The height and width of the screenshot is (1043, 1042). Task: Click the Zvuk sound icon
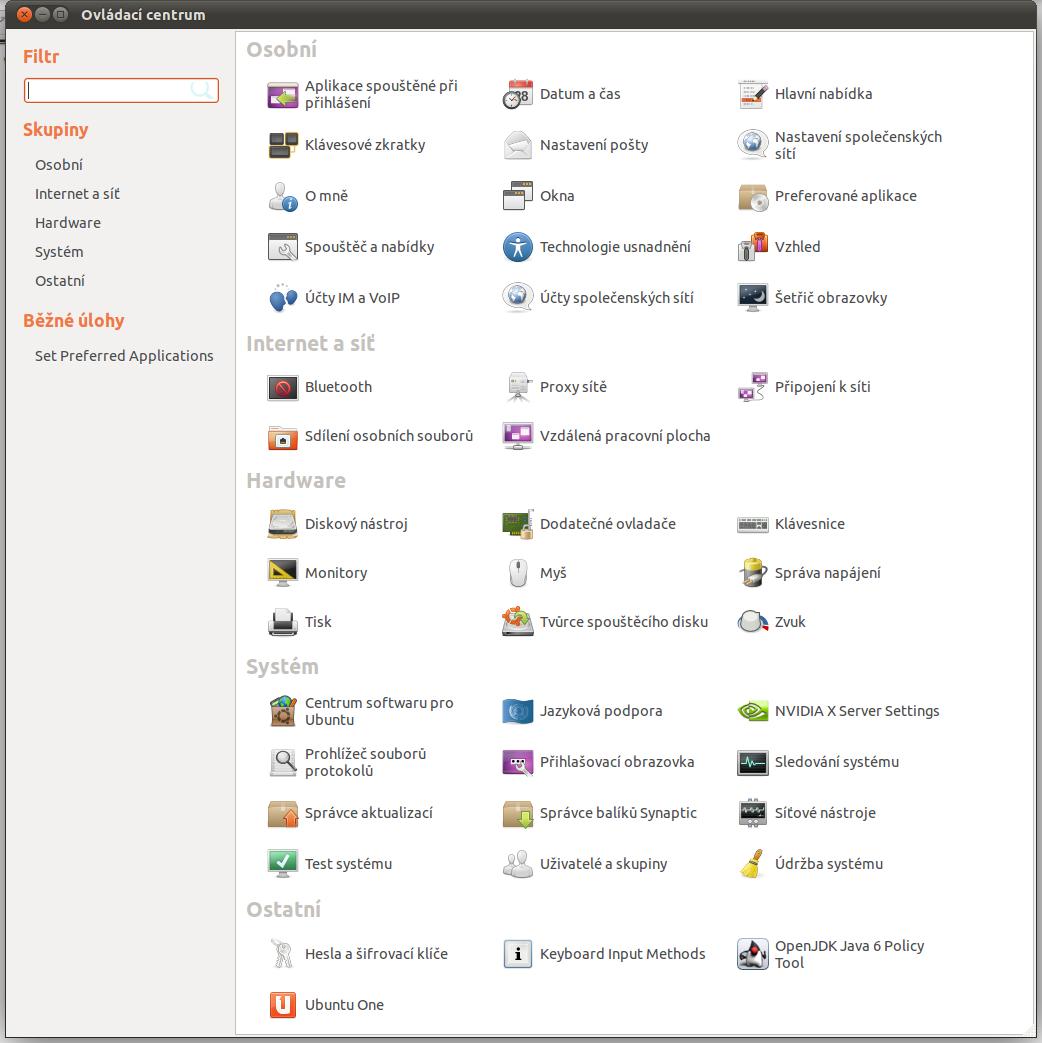point(753,622)
